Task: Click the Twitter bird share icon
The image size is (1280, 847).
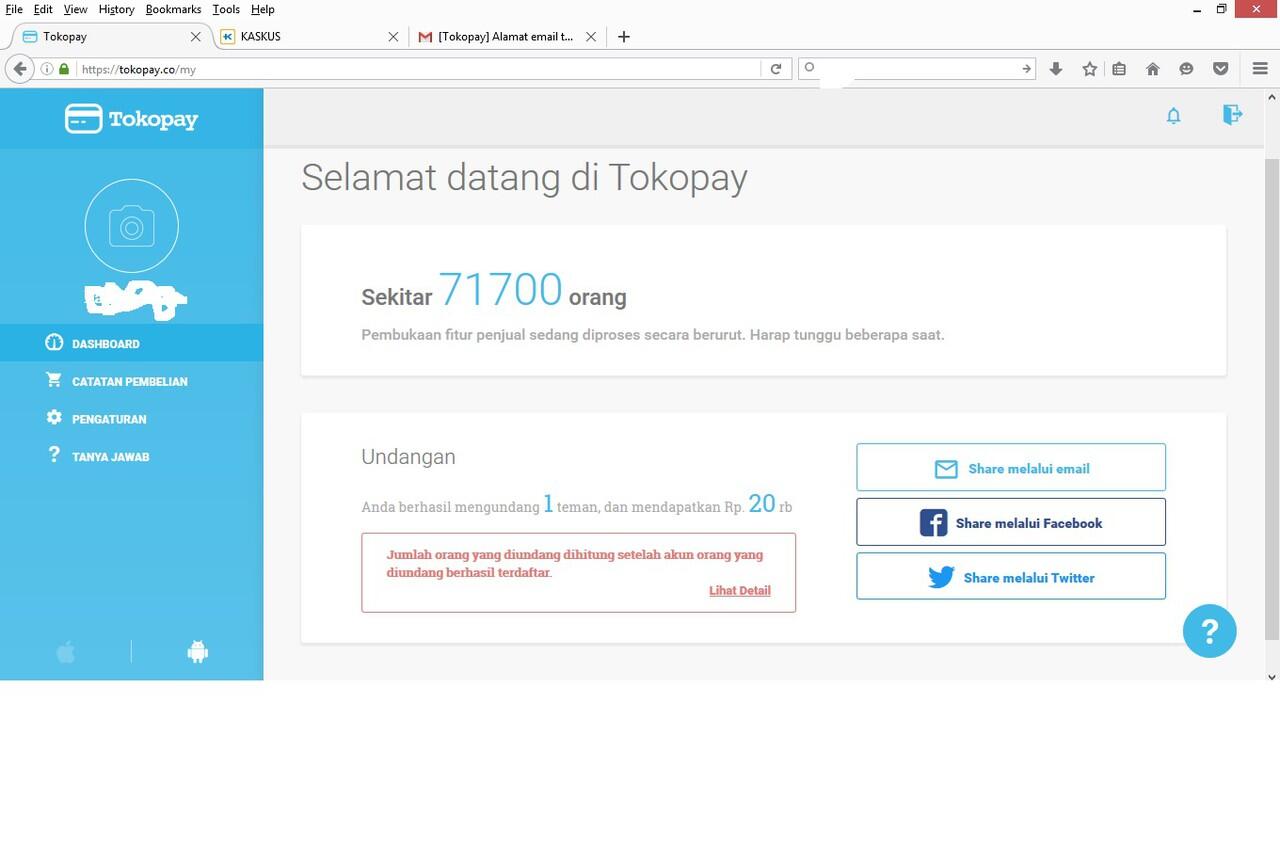Action: click(x=940, y=576)
